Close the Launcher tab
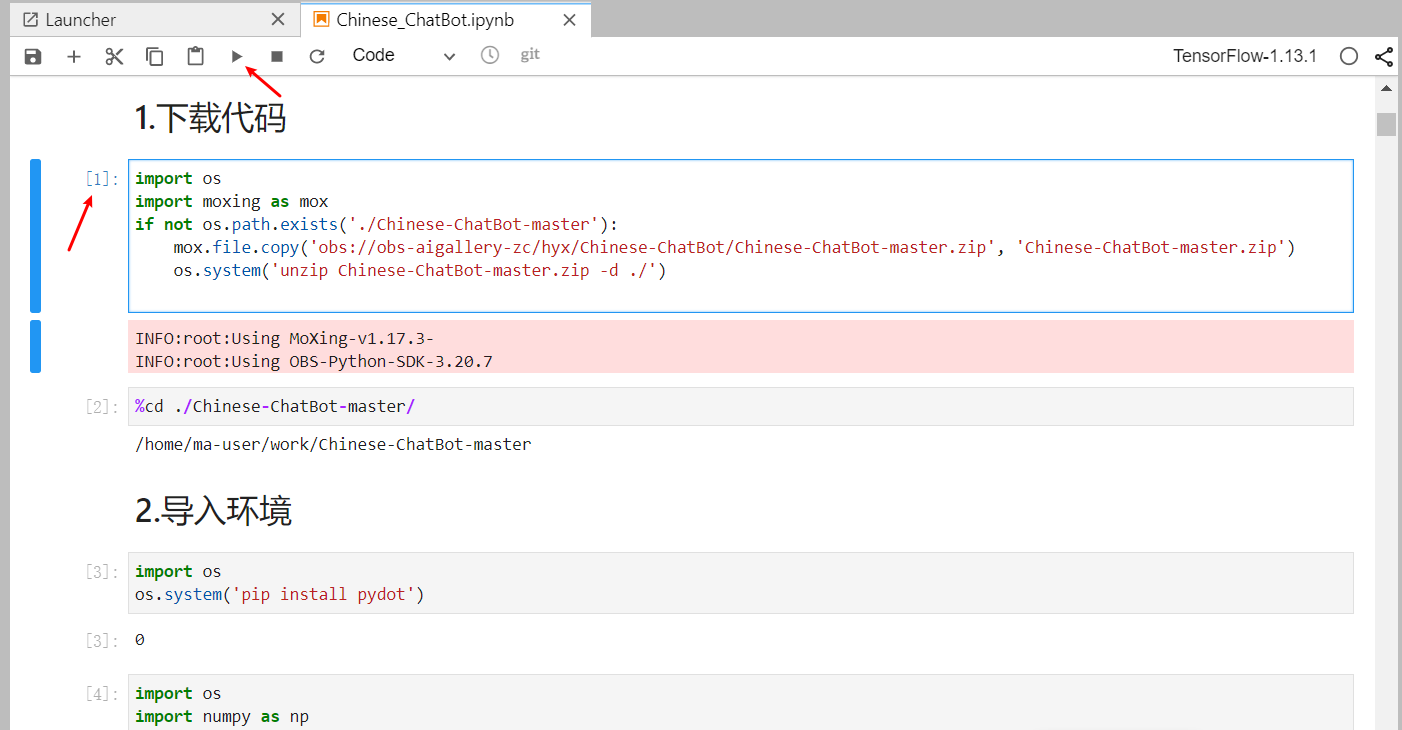The image size is (1402, 730). click(x=278, y=20)
